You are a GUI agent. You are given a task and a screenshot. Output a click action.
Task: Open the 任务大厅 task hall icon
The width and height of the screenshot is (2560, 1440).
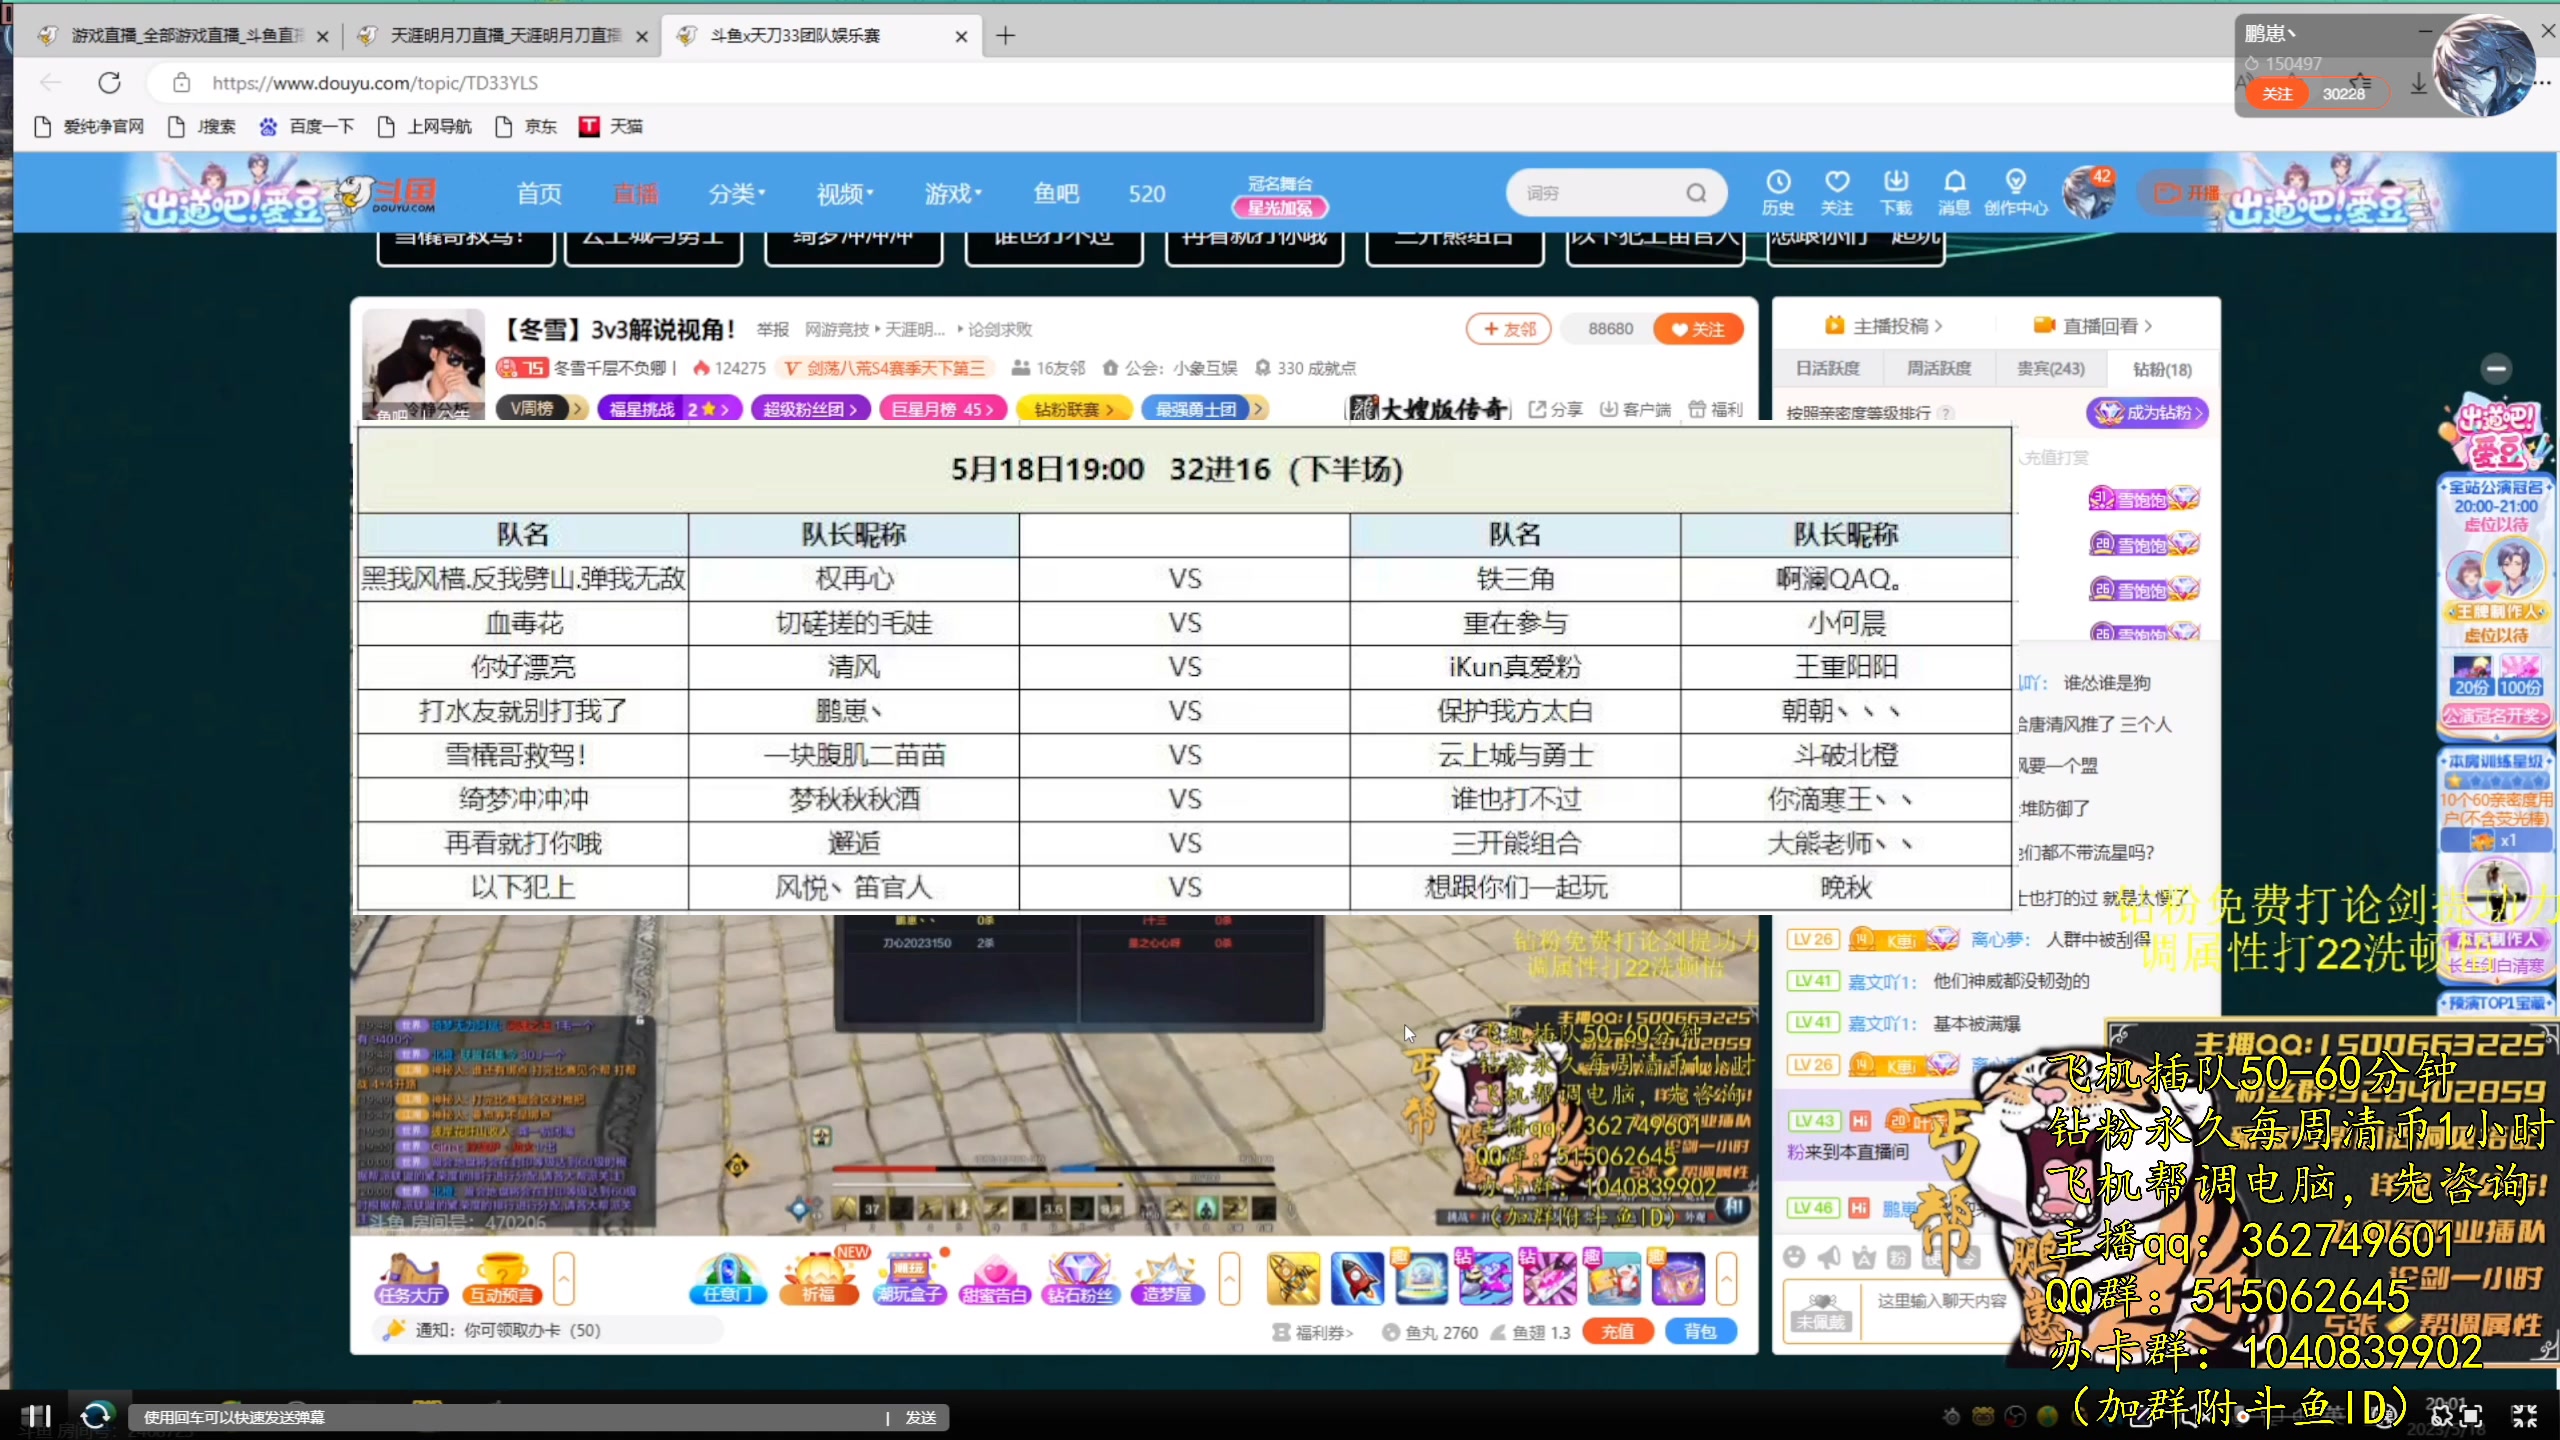410,1279
